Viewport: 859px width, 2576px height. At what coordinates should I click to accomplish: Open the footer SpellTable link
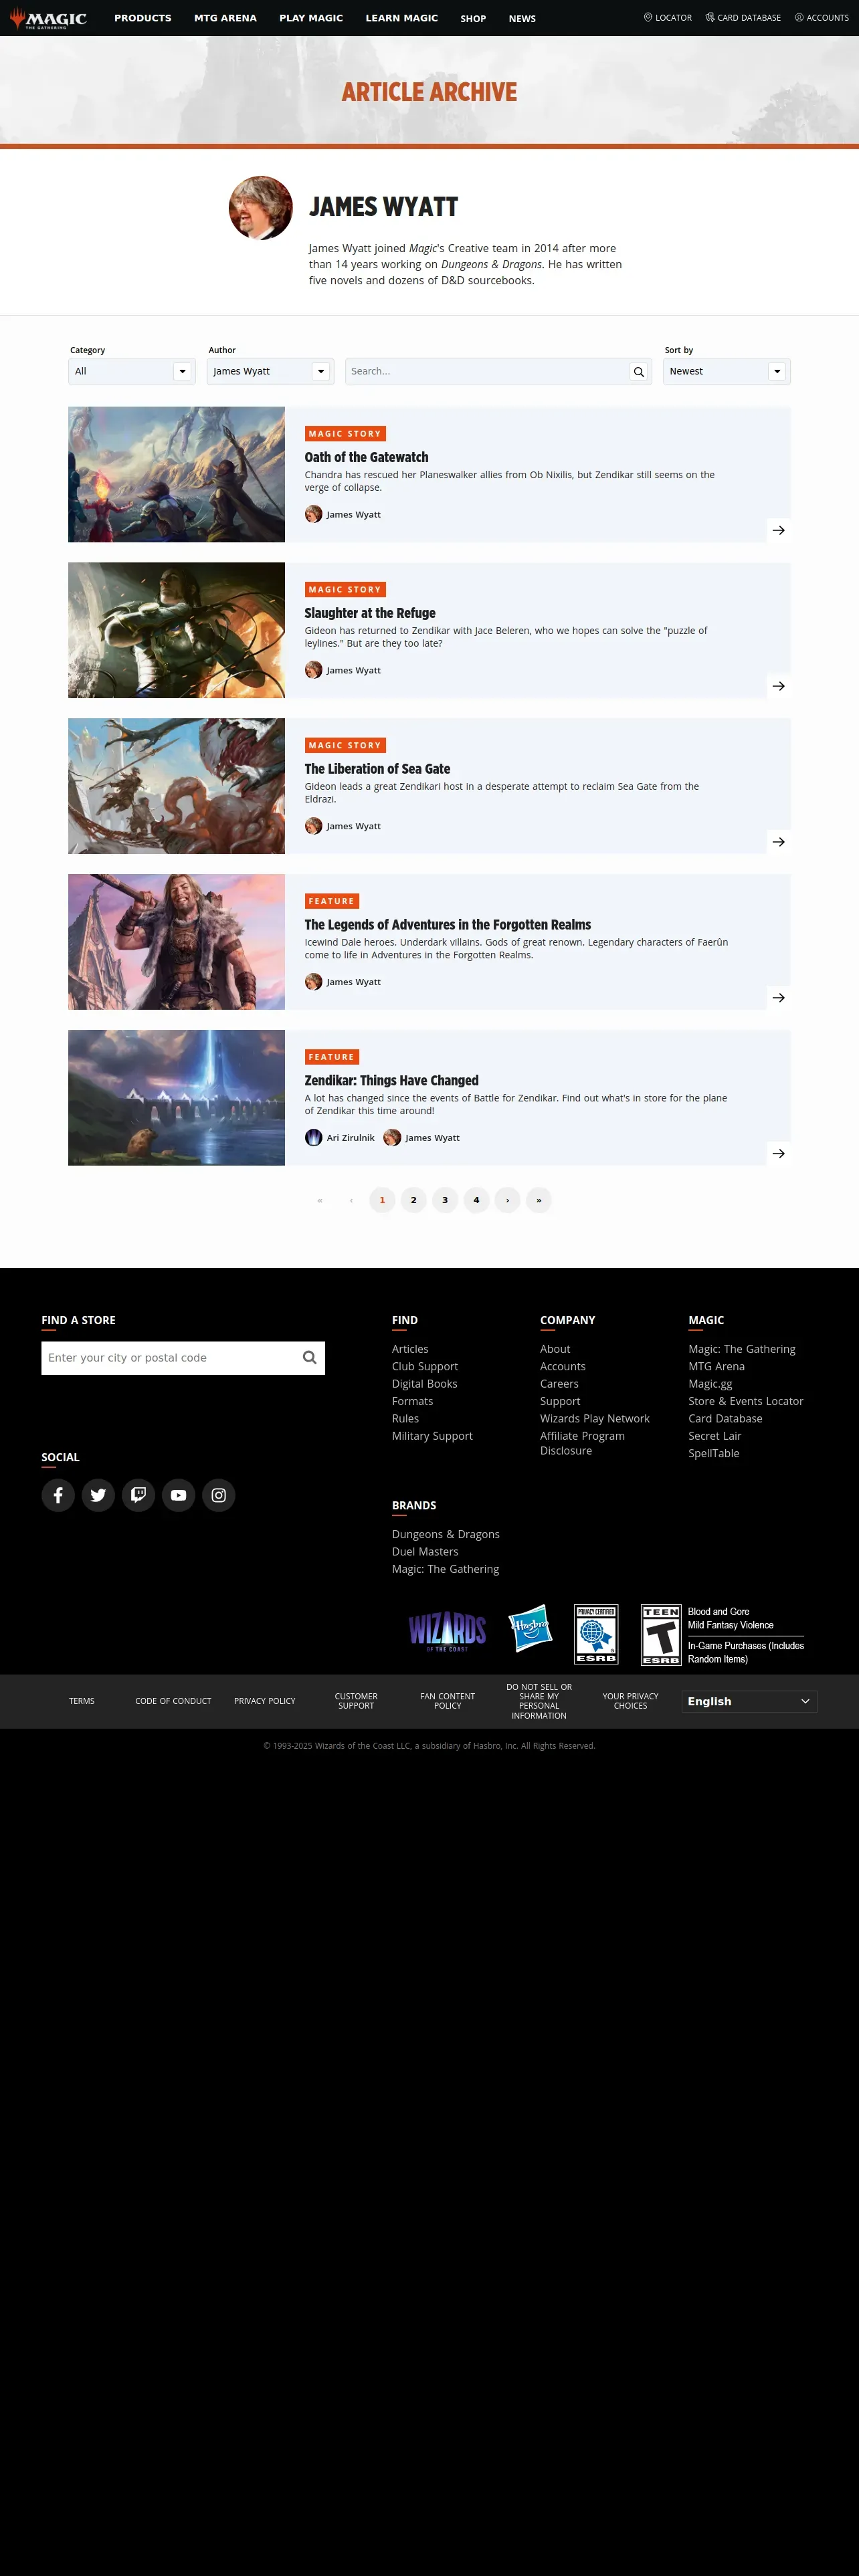click(714, 1454)
